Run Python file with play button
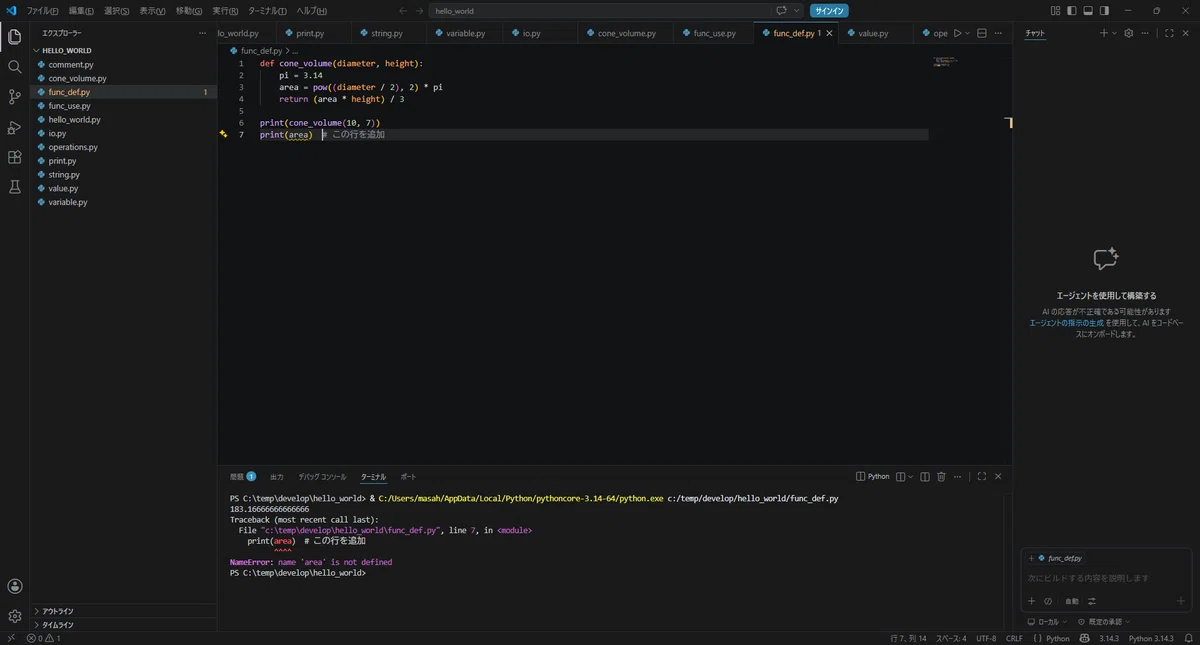The image size is (1200, 645). 957,33
